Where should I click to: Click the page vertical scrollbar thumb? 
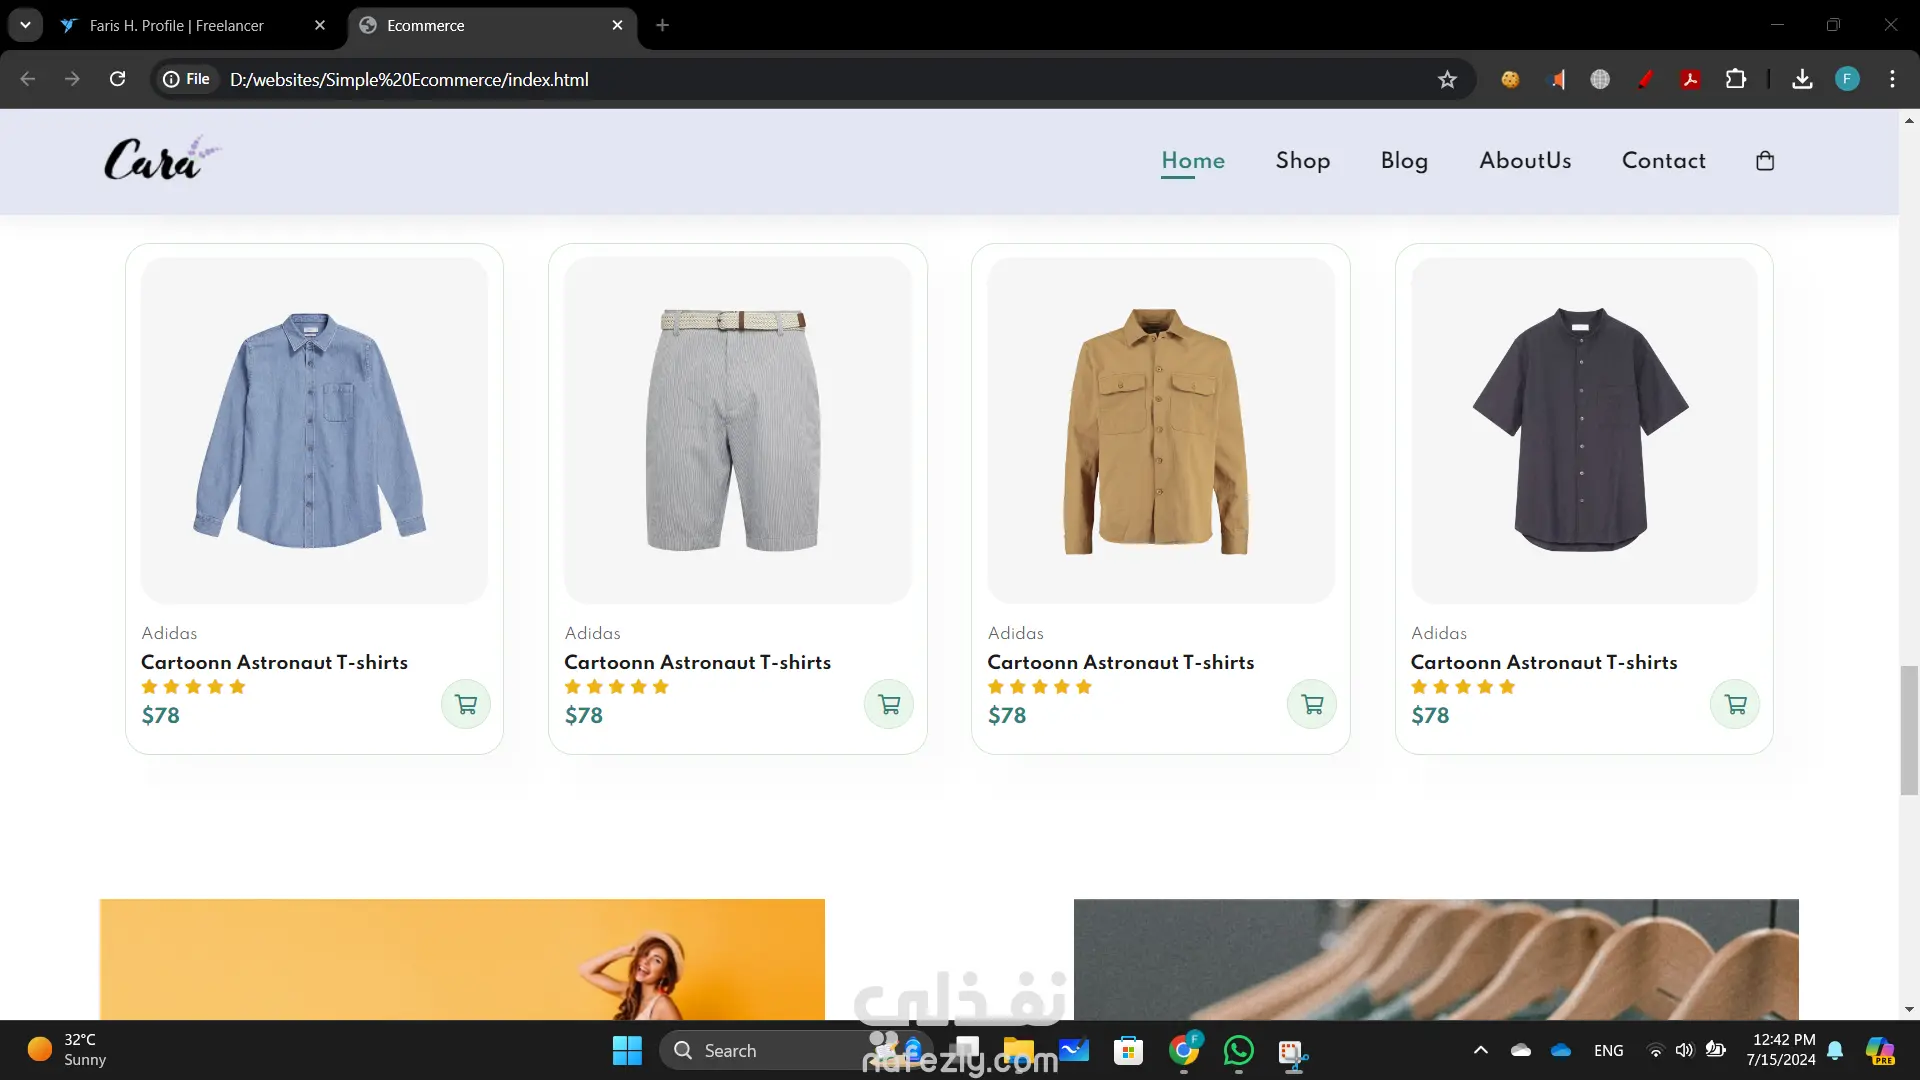coord(1909,730)
